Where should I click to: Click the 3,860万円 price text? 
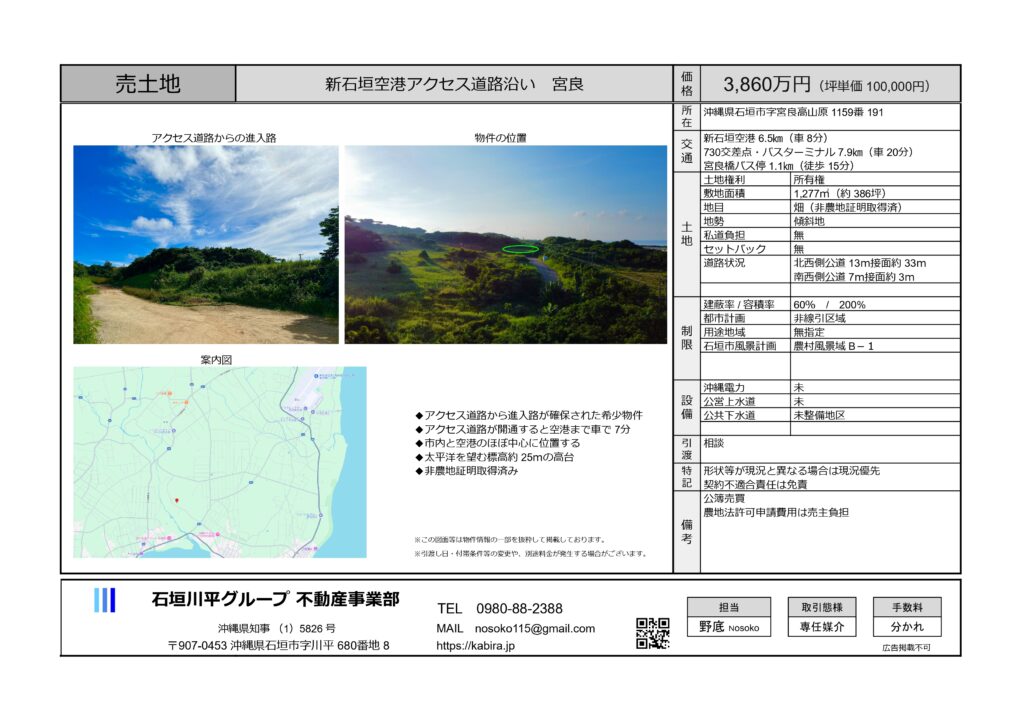(x=753, y=85)
